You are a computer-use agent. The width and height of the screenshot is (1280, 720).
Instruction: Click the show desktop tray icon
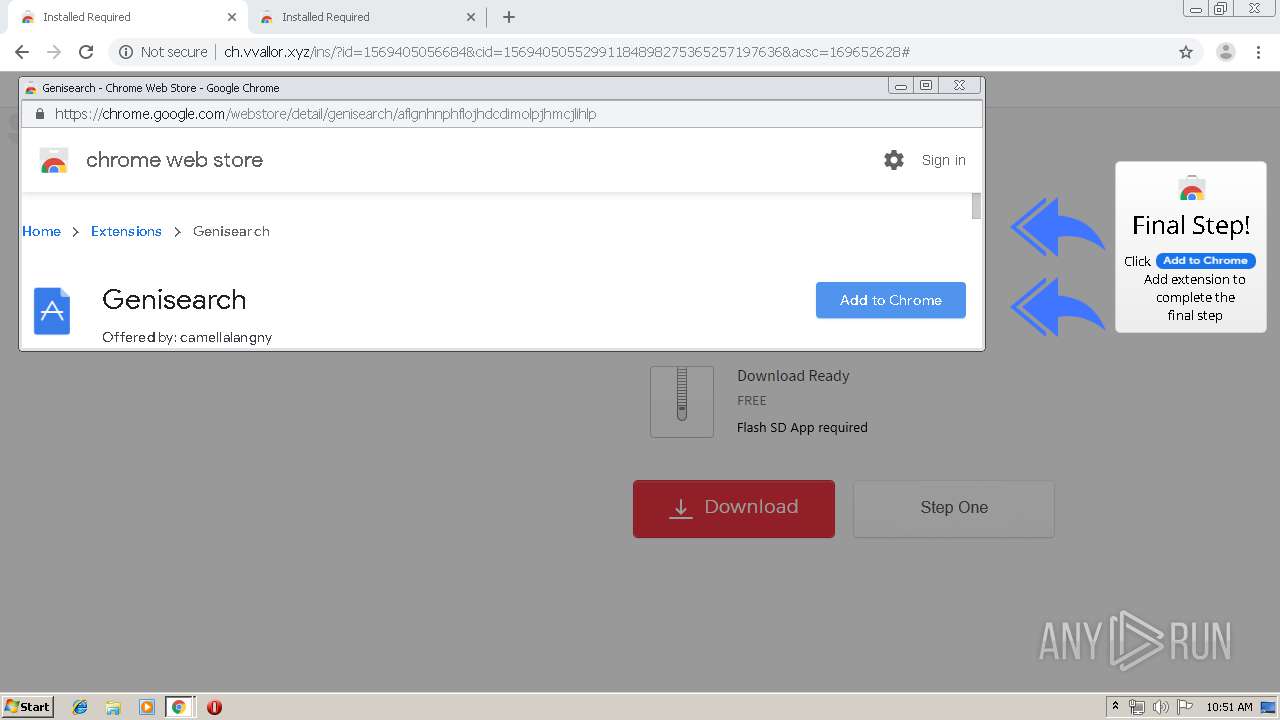(x=1268, y=707)
